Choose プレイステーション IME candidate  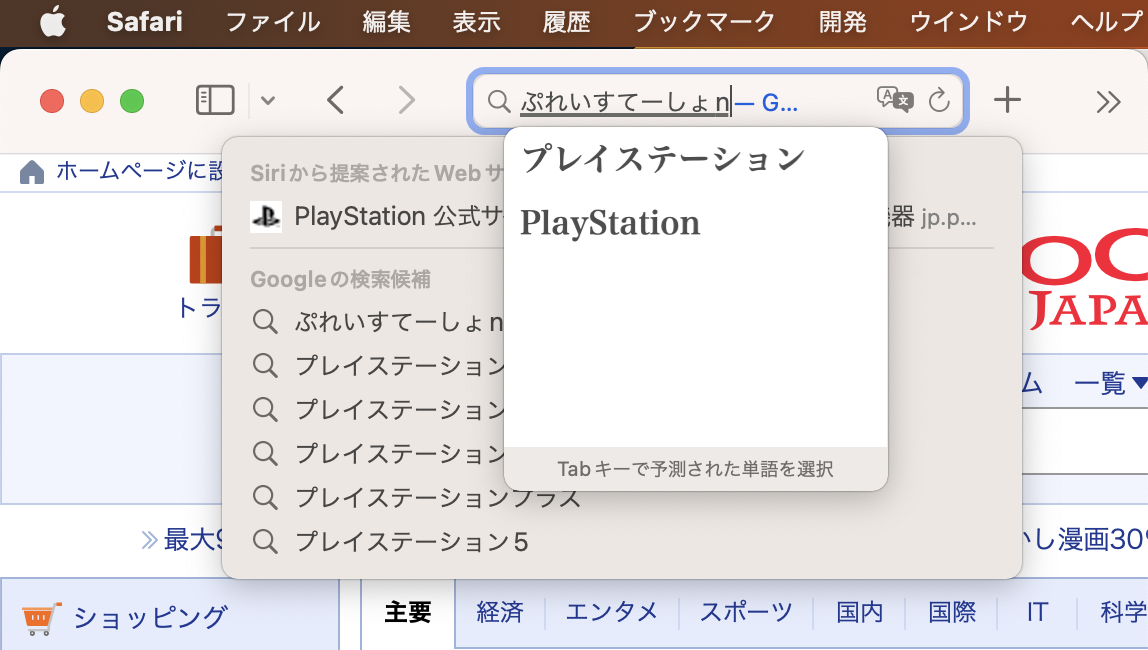663,158
